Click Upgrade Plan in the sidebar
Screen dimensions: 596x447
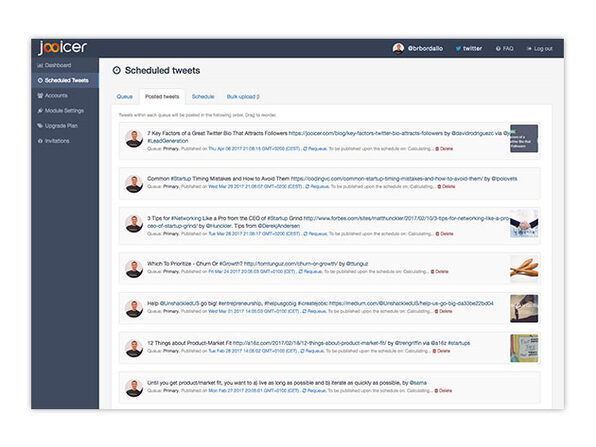click(x=57, y=126)
